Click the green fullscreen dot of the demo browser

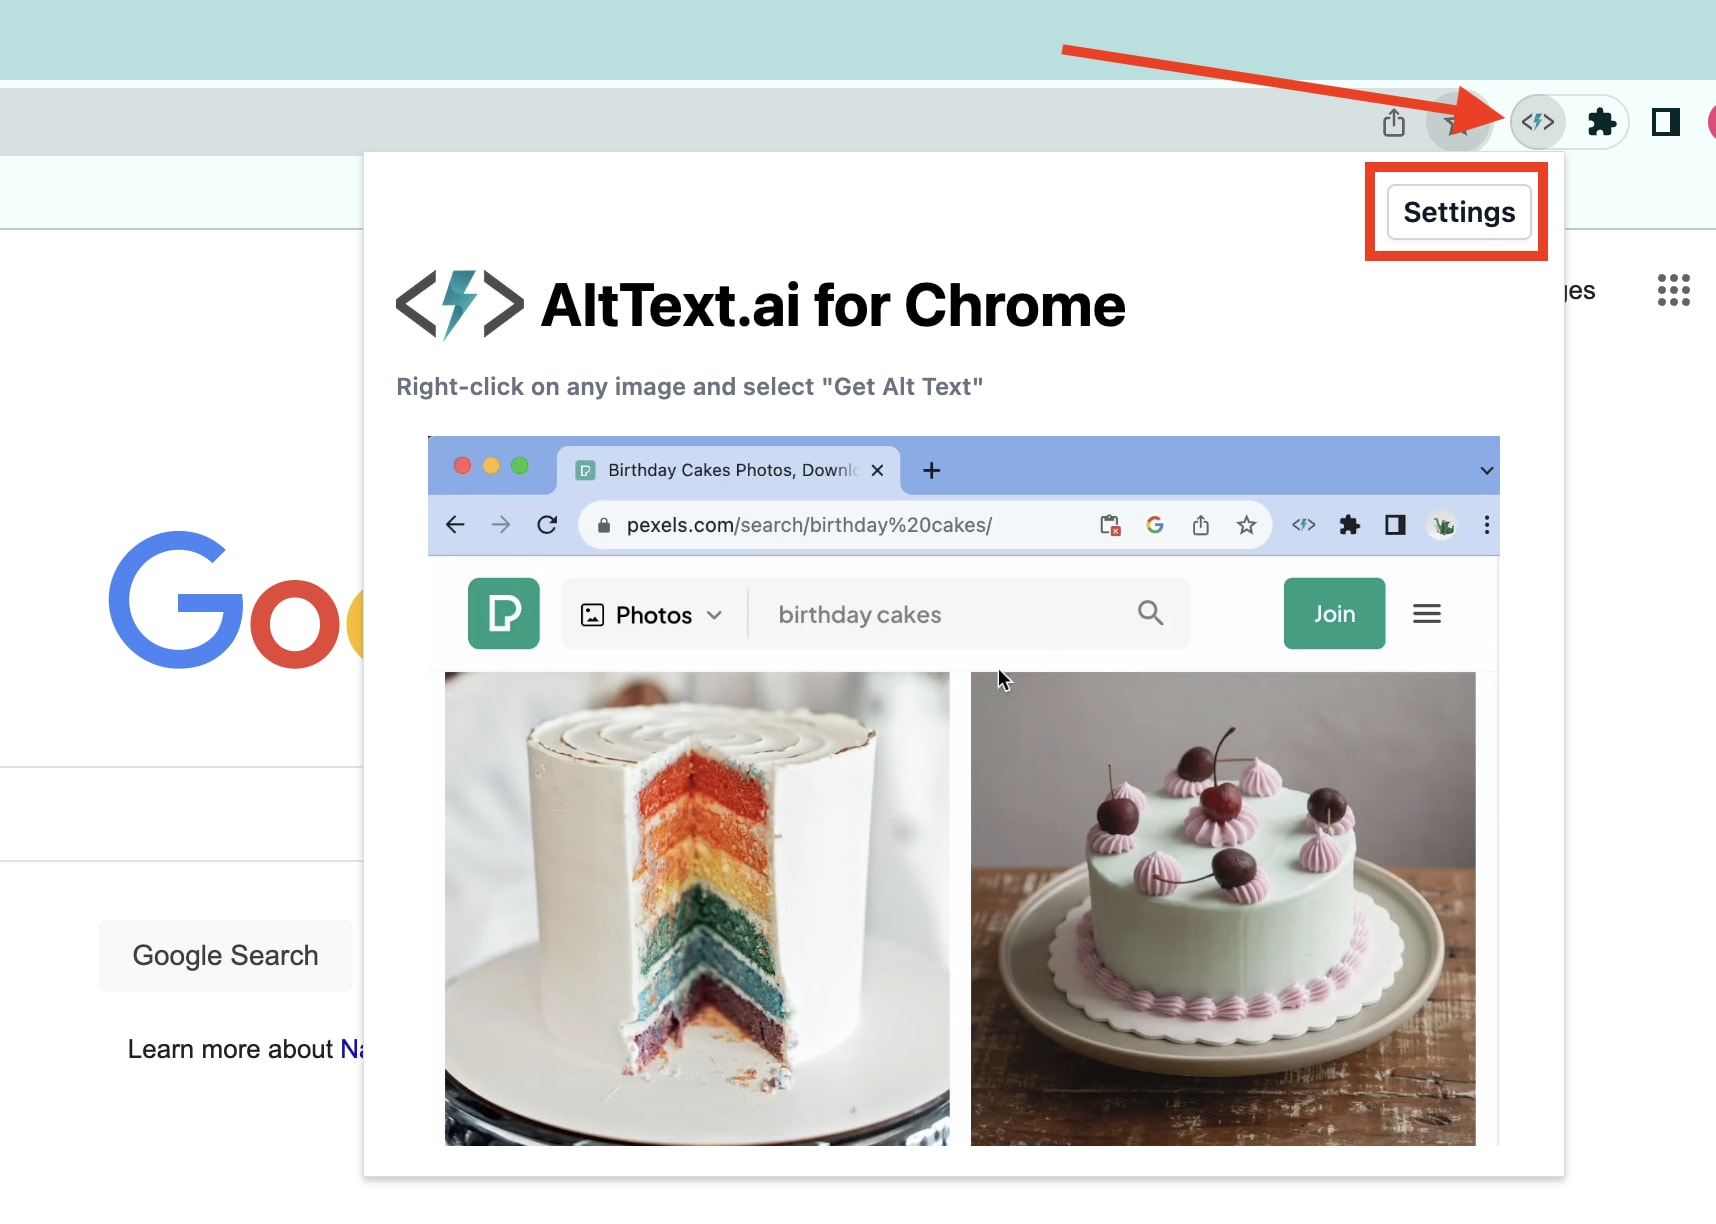coord(519,466)
